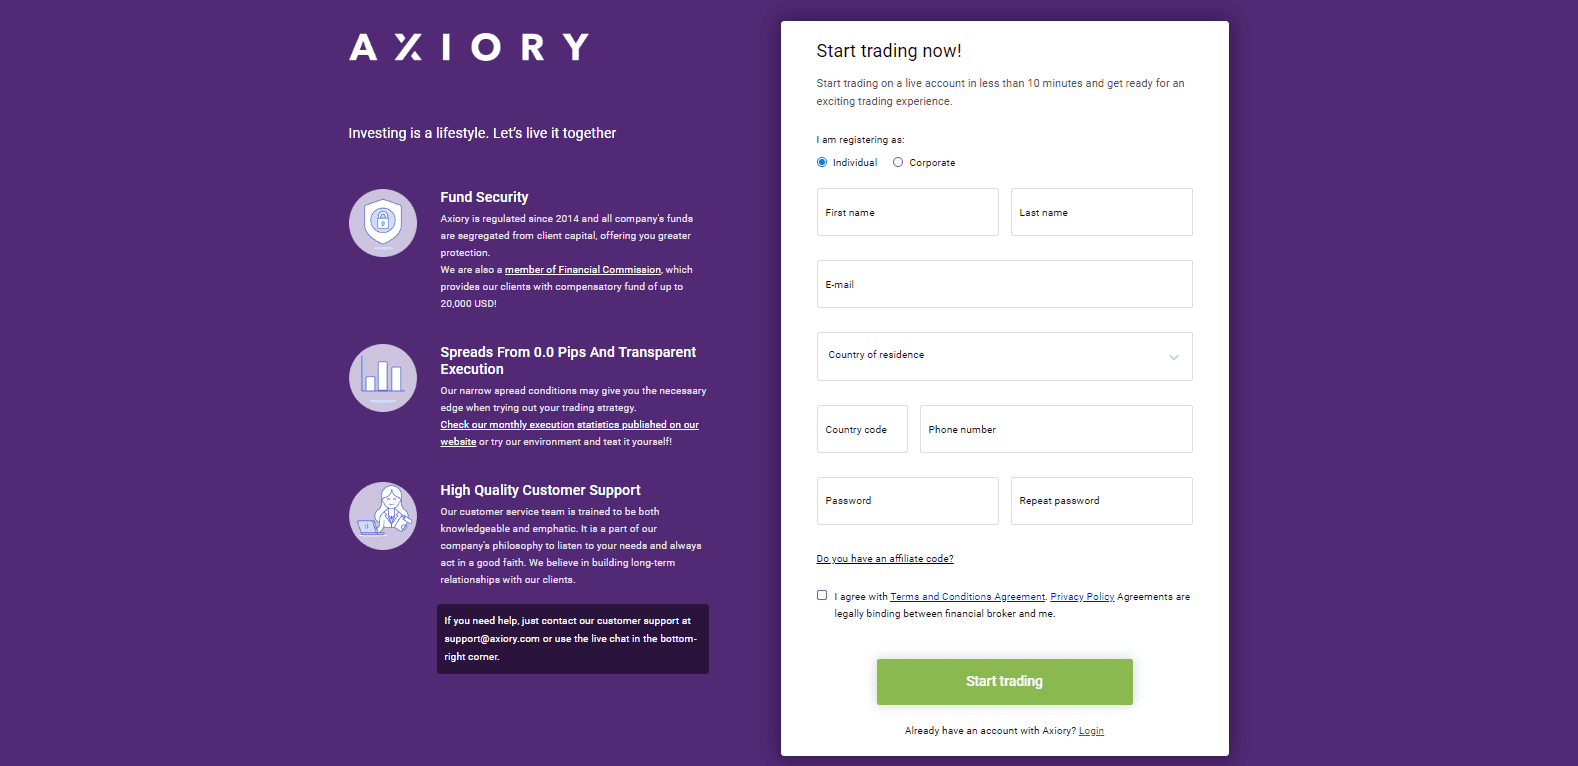This screenshot has height=766, width=1578.
Task: Click the E-mail input field
Action: [1004, 284]
